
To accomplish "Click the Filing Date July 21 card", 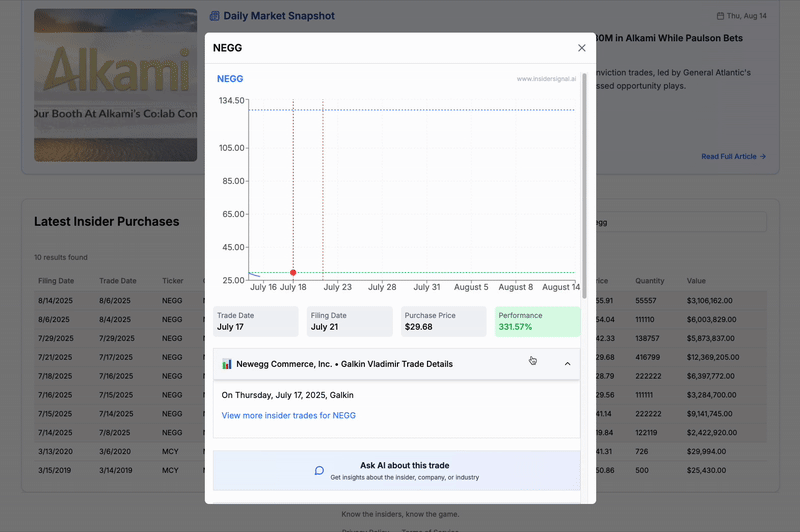I will click(349, 321).
